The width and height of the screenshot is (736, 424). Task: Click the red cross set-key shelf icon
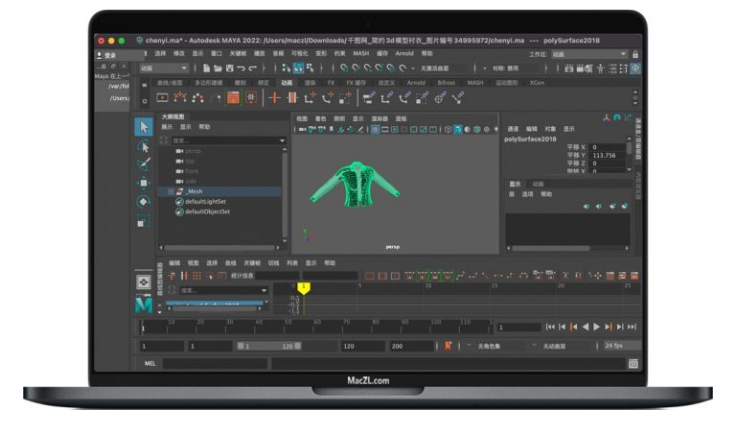tap(275, 98)
